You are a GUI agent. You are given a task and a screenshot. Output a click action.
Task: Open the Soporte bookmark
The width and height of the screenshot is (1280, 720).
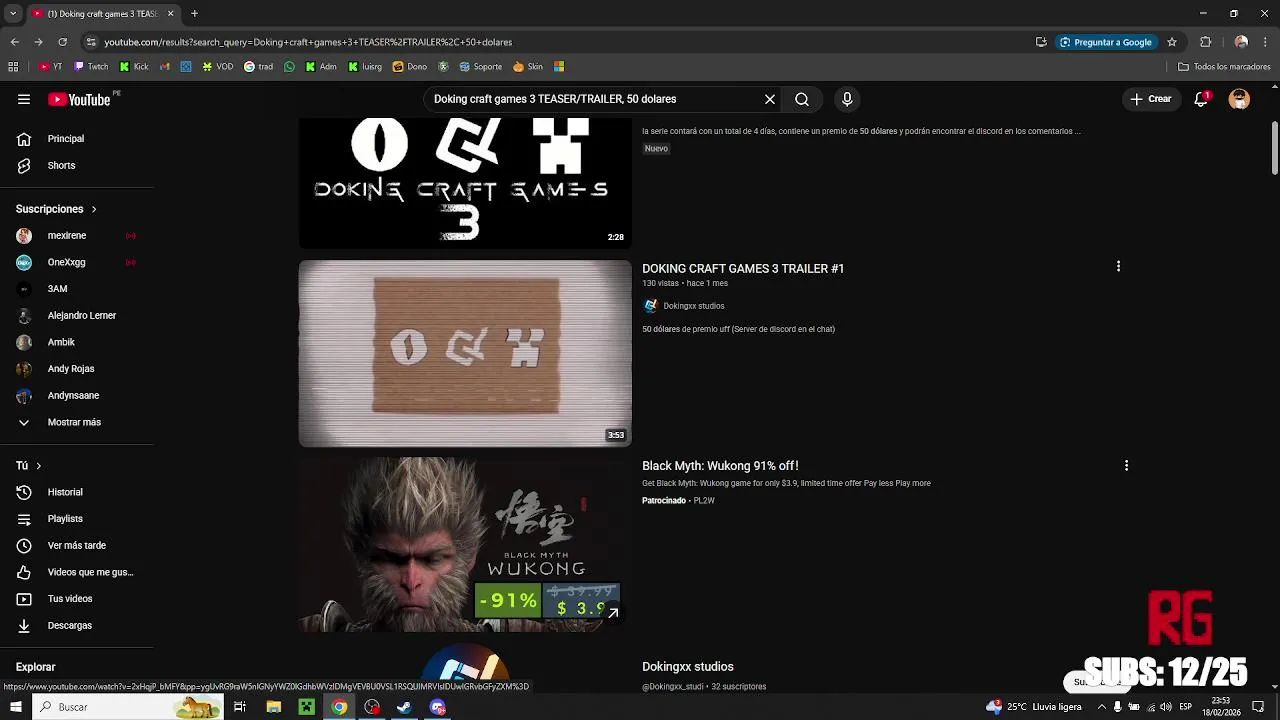[480, 67]
